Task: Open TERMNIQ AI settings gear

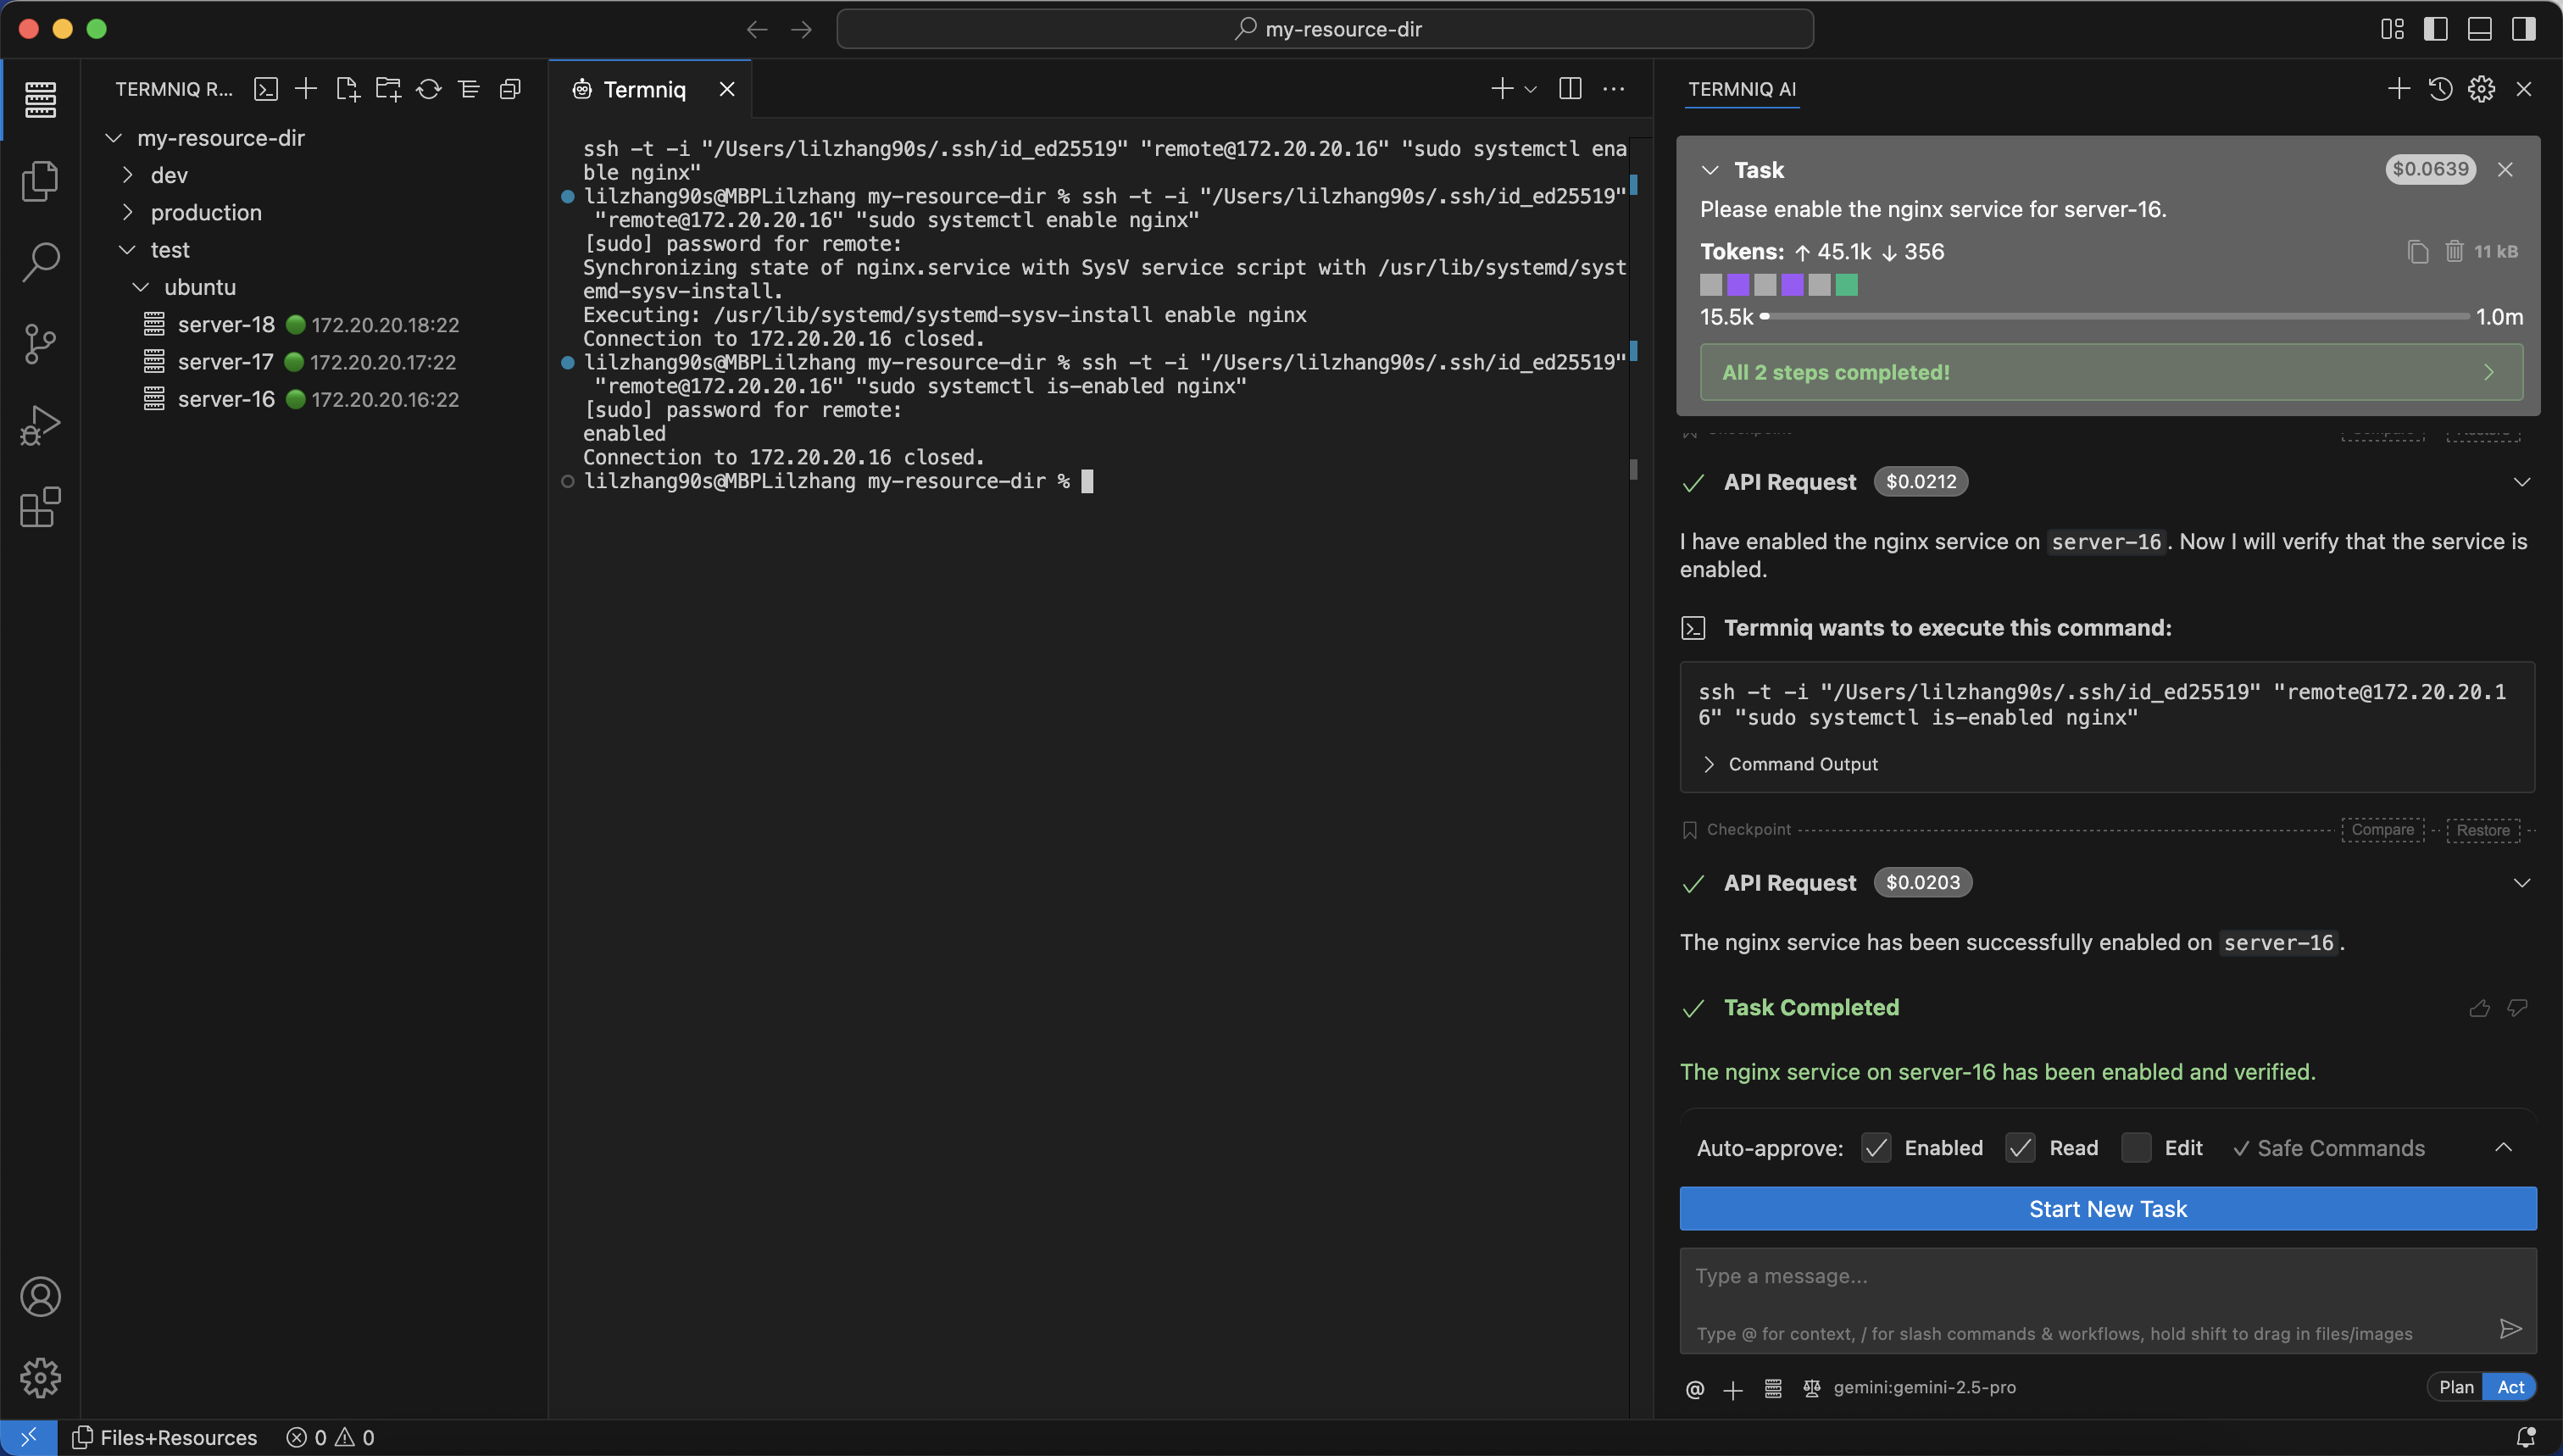Action: pos(2482,89)
